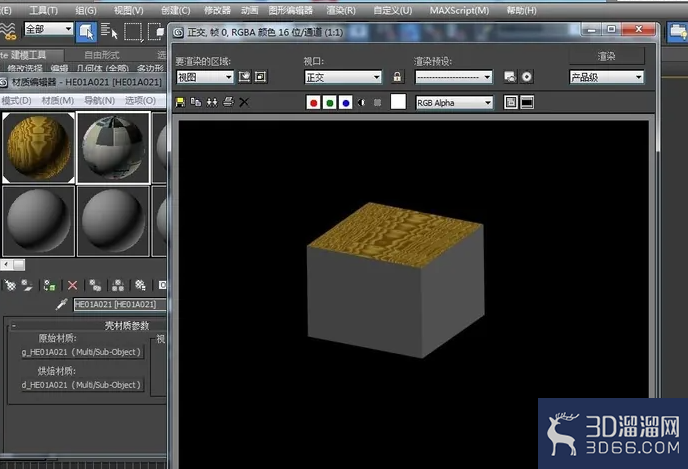Click the get material icon
The width and height of the screenshot is (688, 469).
(10, 286)
